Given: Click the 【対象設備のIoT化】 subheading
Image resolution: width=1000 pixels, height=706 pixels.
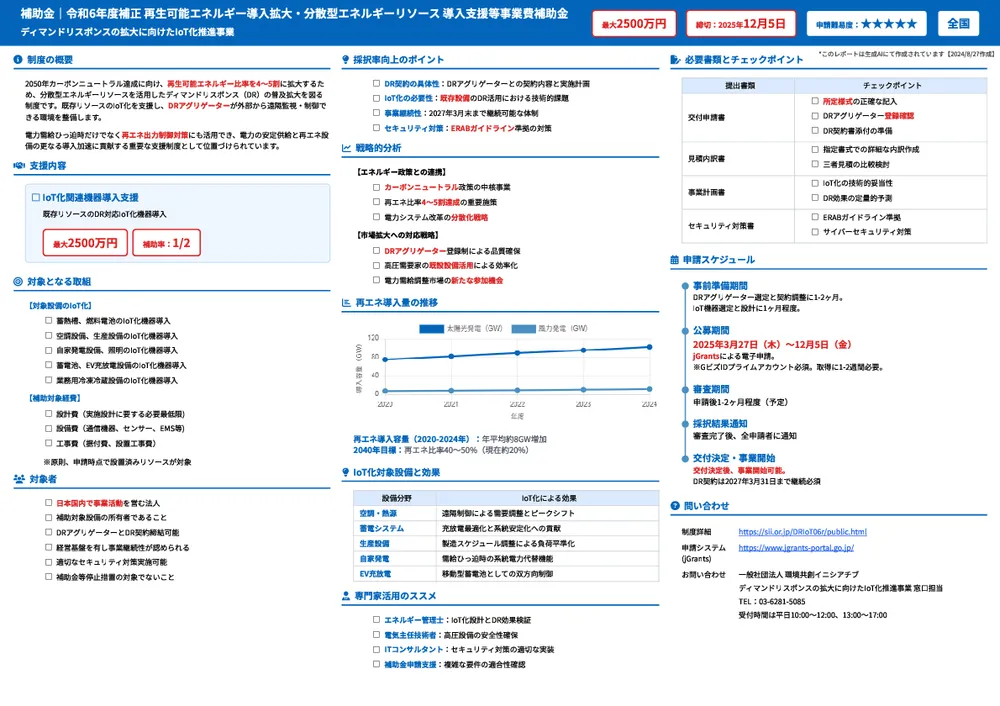Looking at the screenshot, I should [61, 305].
